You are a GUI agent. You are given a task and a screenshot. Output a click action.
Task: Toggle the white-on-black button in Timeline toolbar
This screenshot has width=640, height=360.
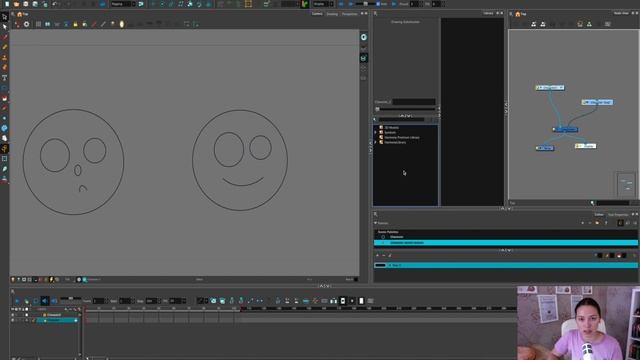(343, 301)
